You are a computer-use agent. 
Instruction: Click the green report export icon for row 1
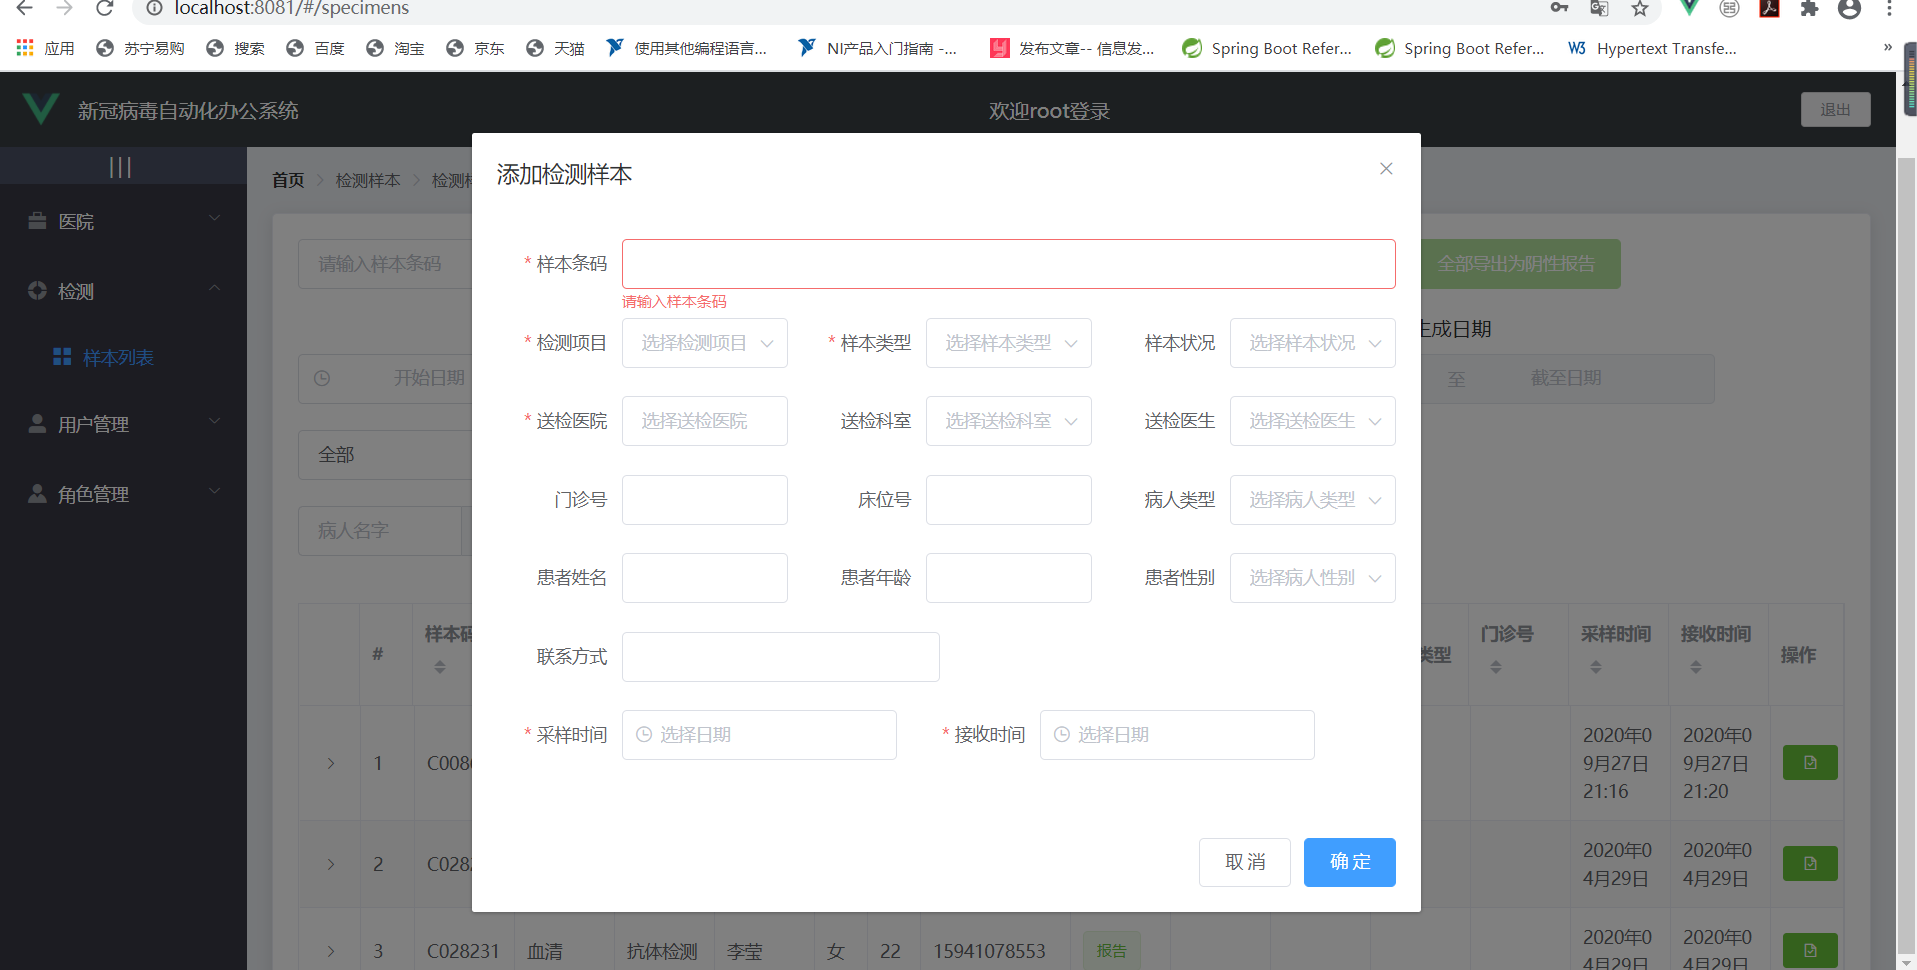pos(1809,762)
